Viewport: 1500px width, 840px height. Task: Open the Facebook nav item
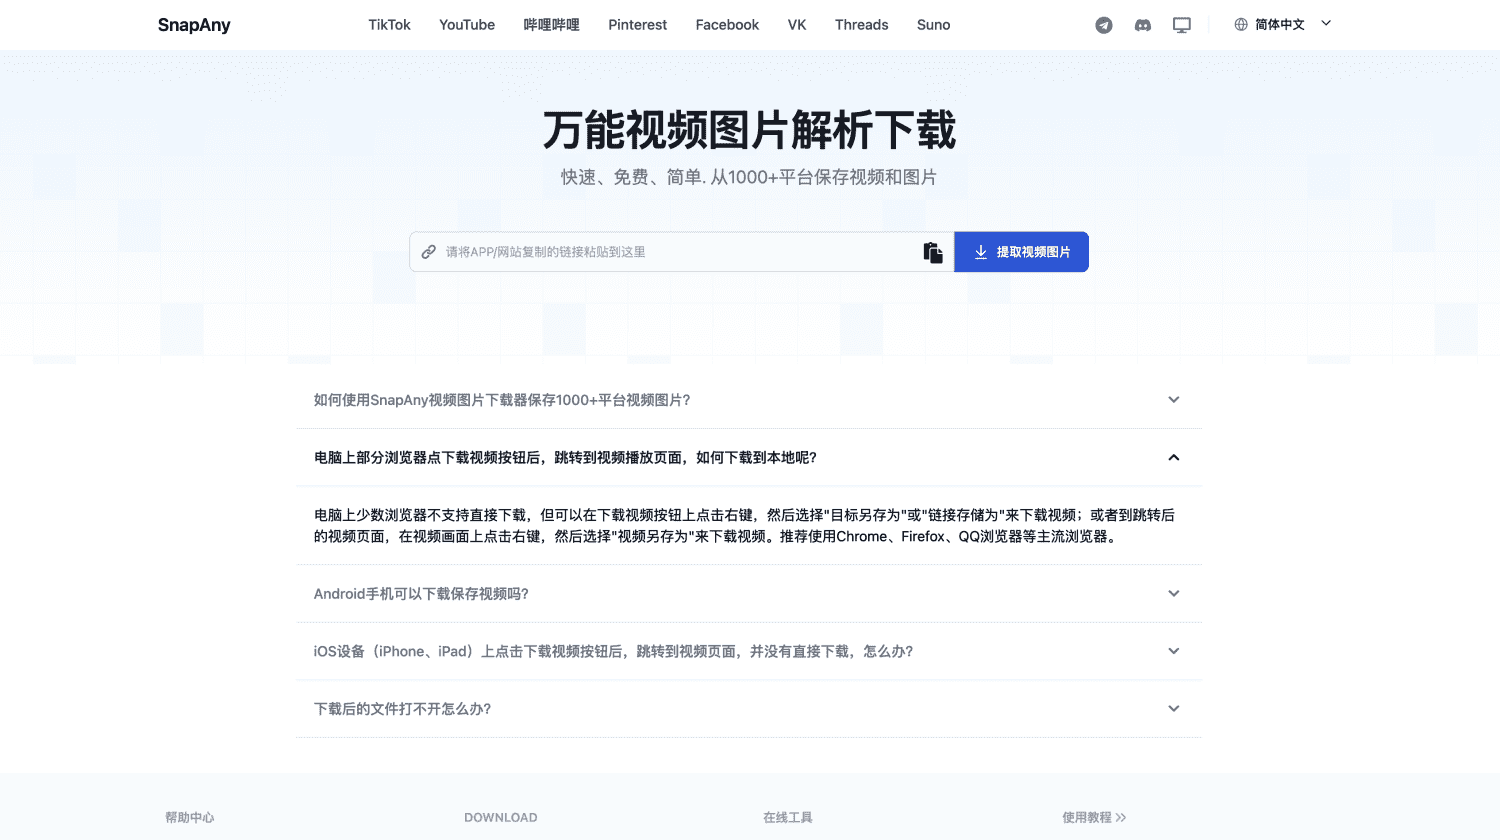coord(727,25)
